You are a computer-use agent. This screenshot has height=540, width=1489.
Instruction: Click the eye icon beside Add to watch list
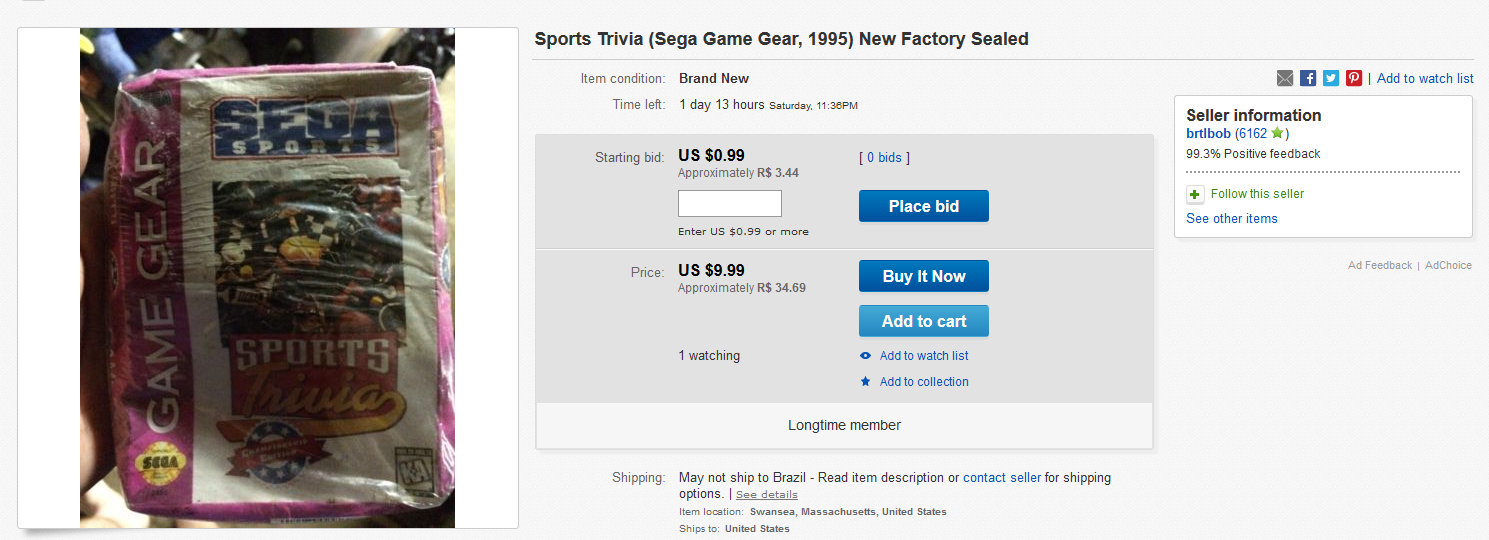click(866, 356)
